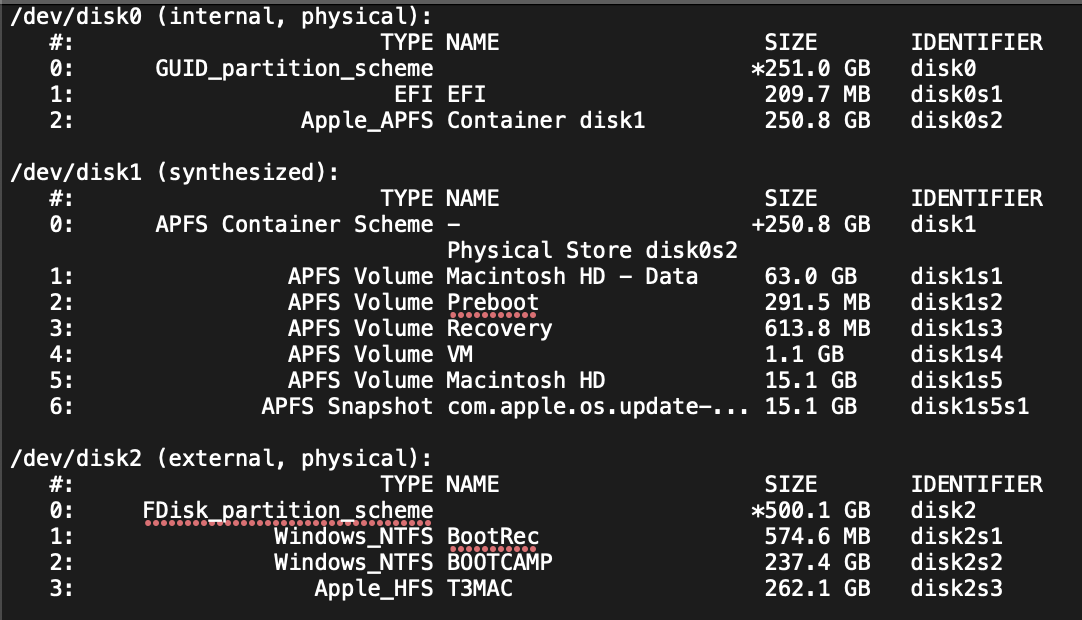The height and width of the screenshot is (620, 1082).
Task: Click the SIZE column header under /dev/disk1
Action: click(791, 199)
